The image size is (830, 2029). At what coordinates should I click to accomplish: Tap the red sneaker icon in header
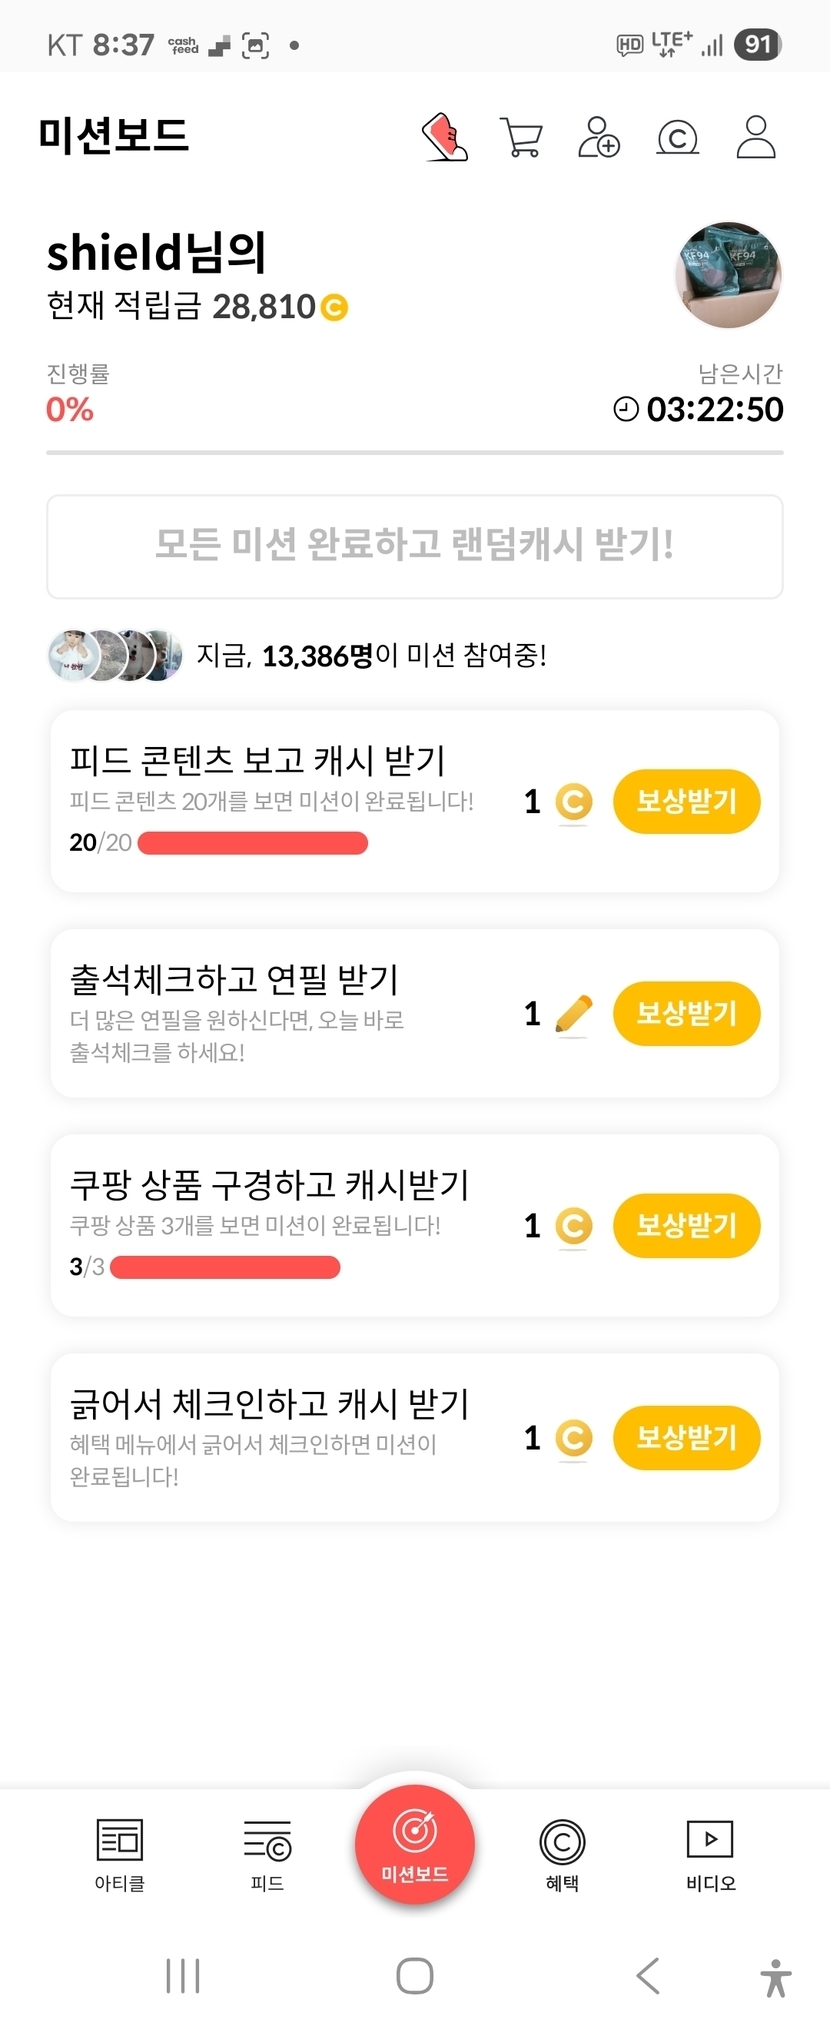(x=445, y=137)
